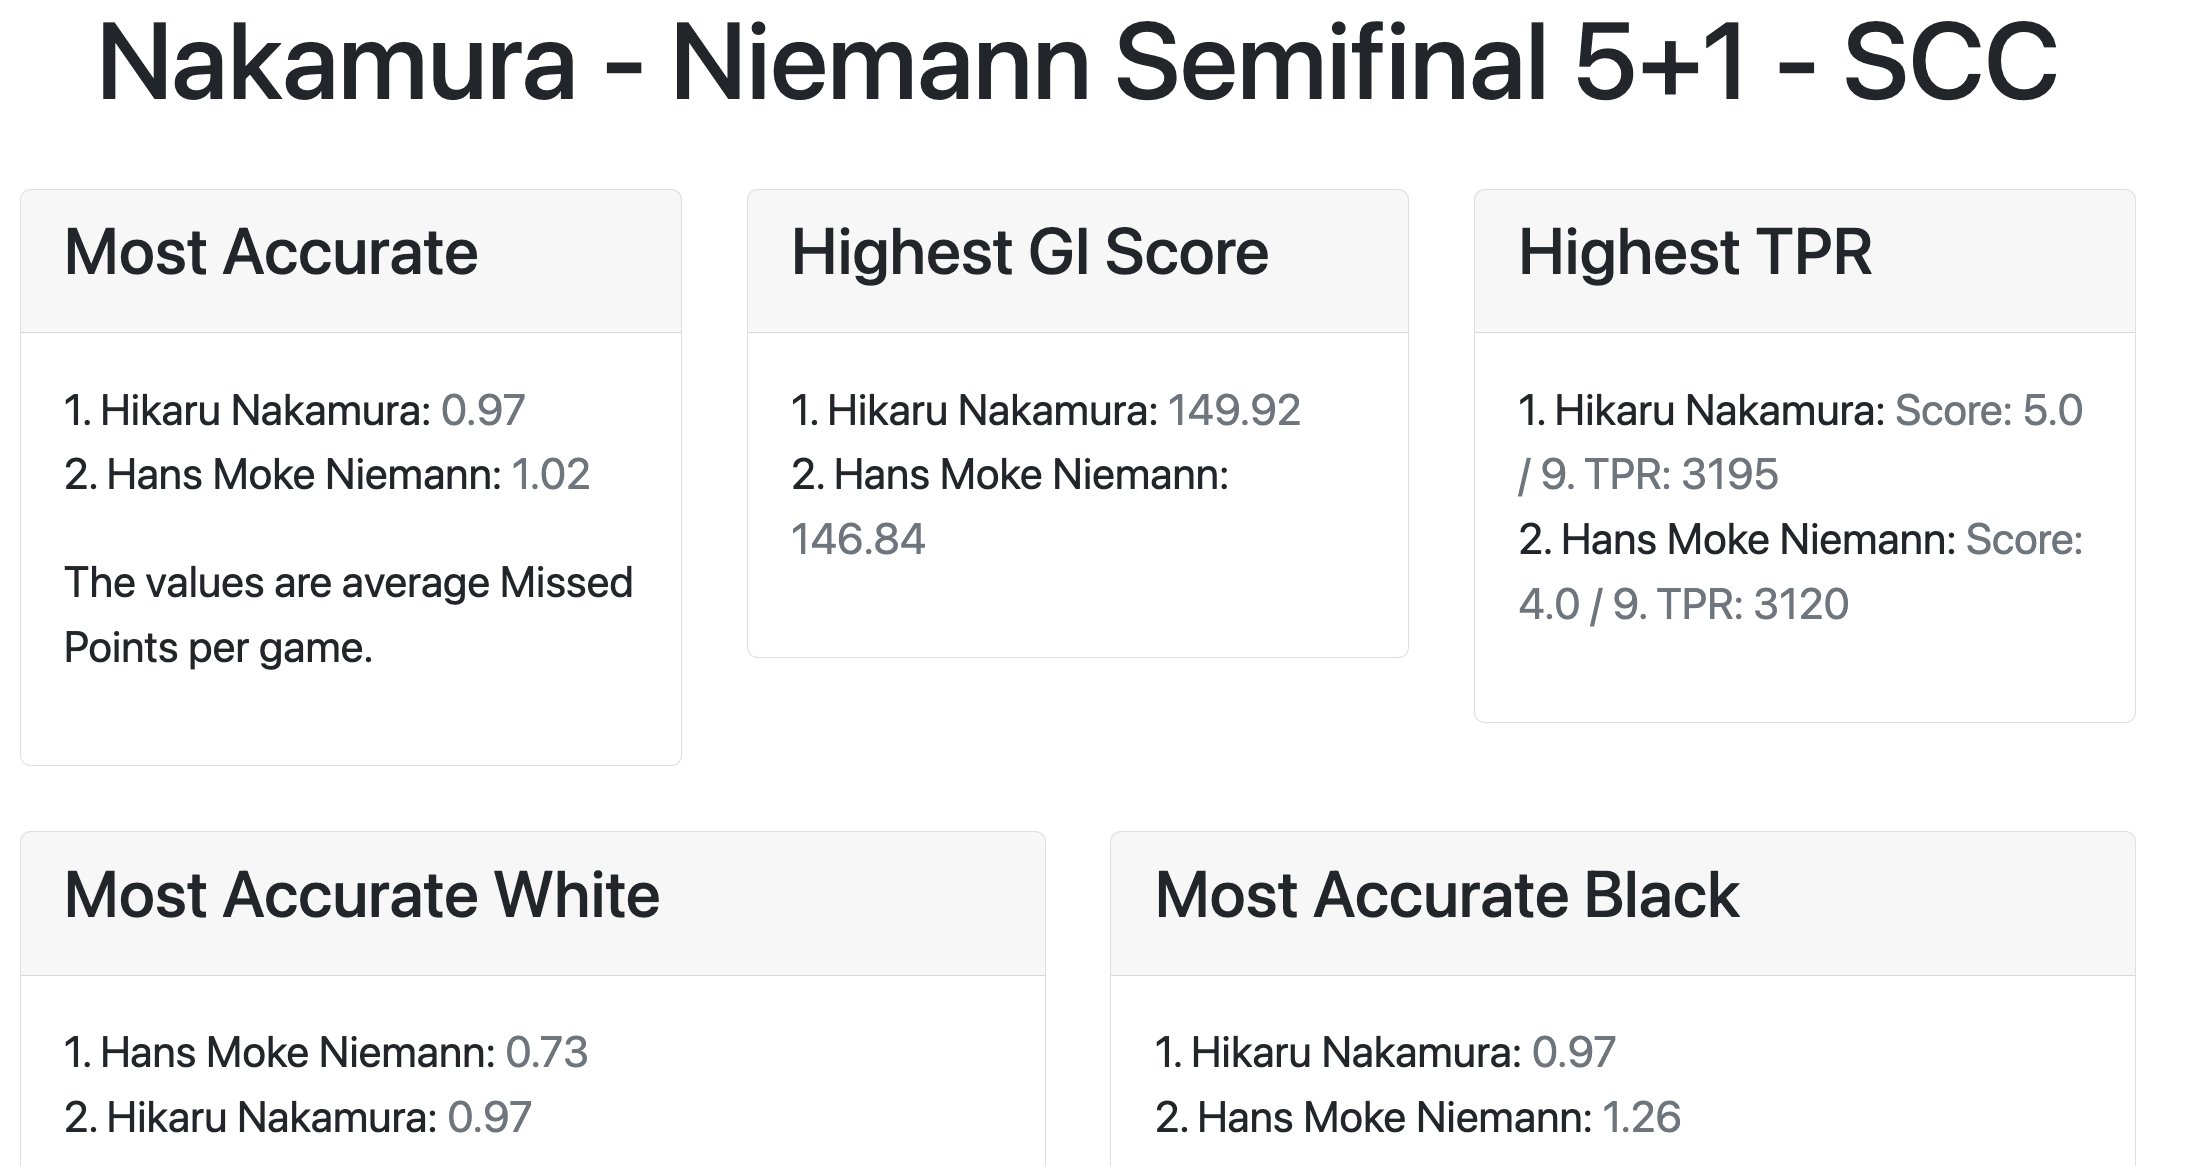Click the Most Accurate card header

tap(271, 252)
